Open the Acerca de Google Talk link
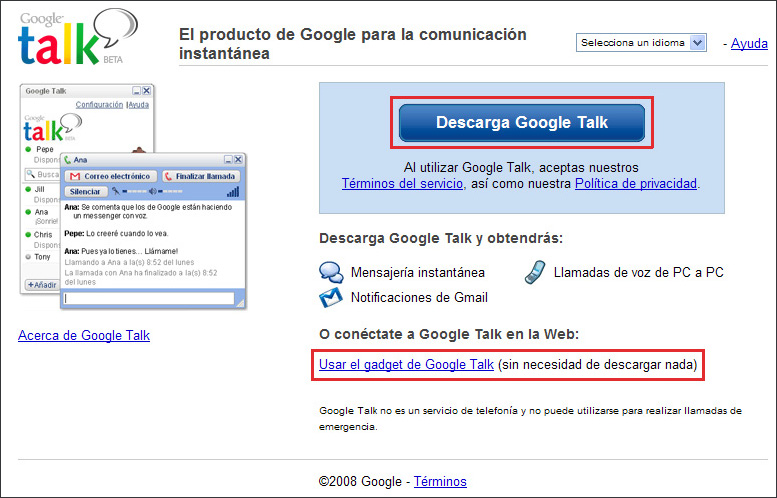 pos(84,335)
